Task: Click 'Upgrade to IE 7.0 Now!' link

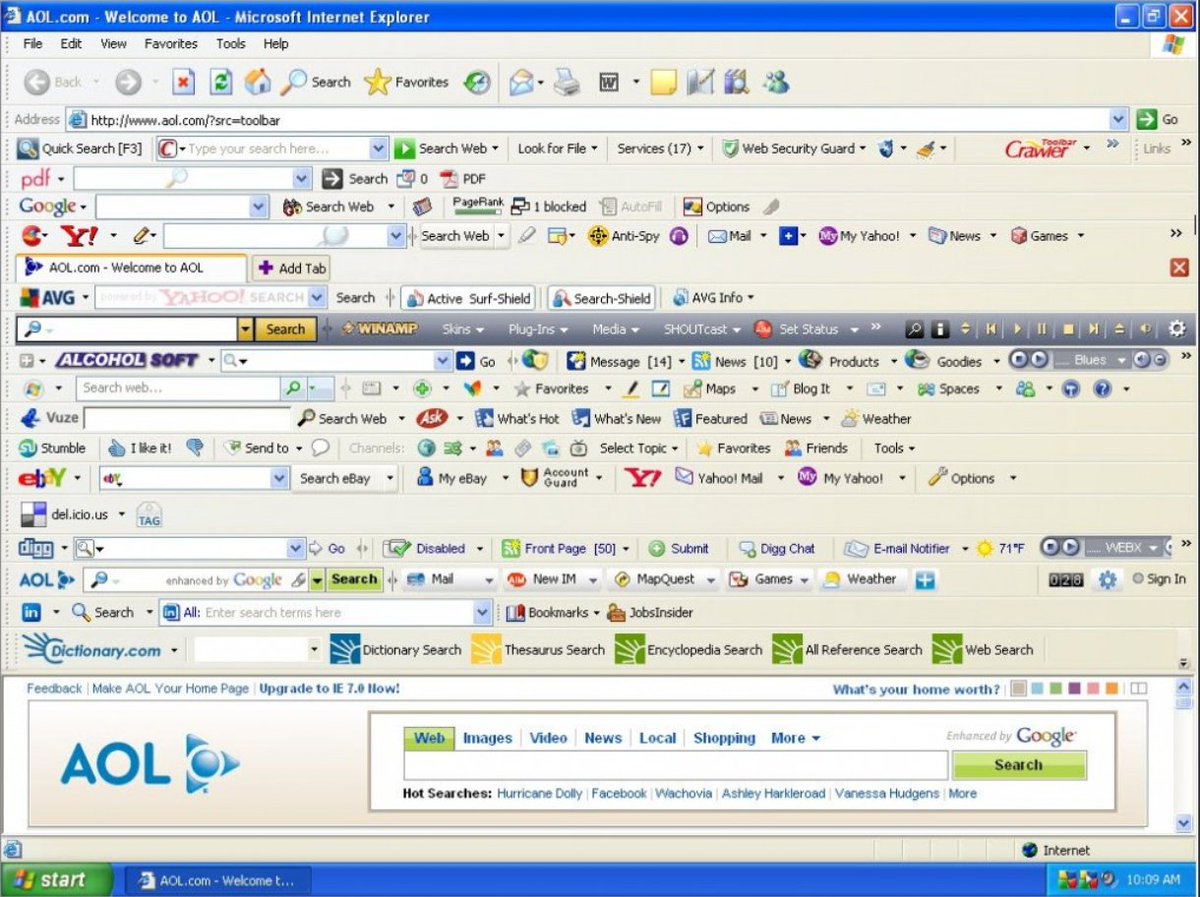Action: [329, 688]
